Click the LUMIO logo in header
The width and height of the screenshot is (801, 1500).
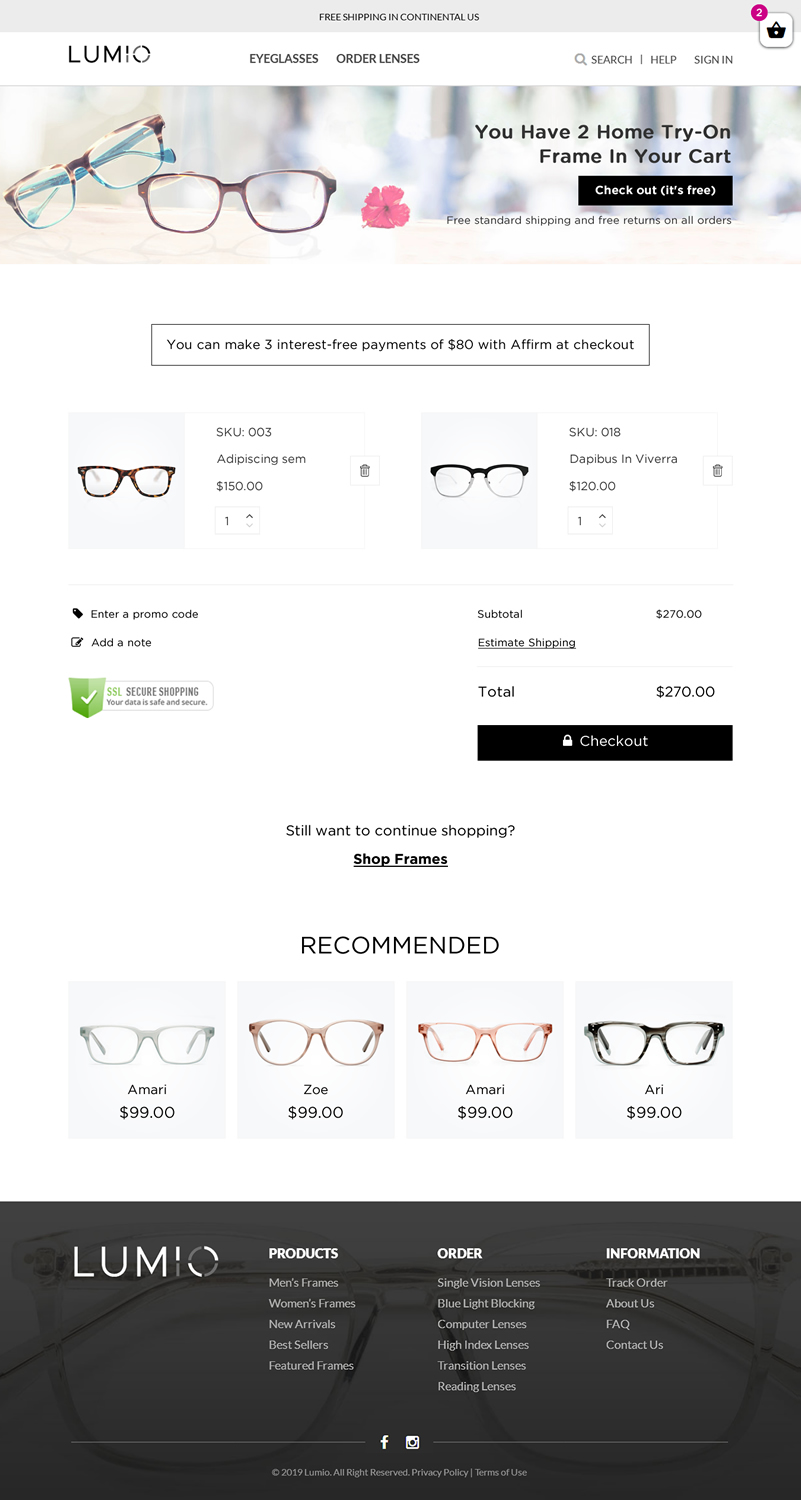[110, 54]
